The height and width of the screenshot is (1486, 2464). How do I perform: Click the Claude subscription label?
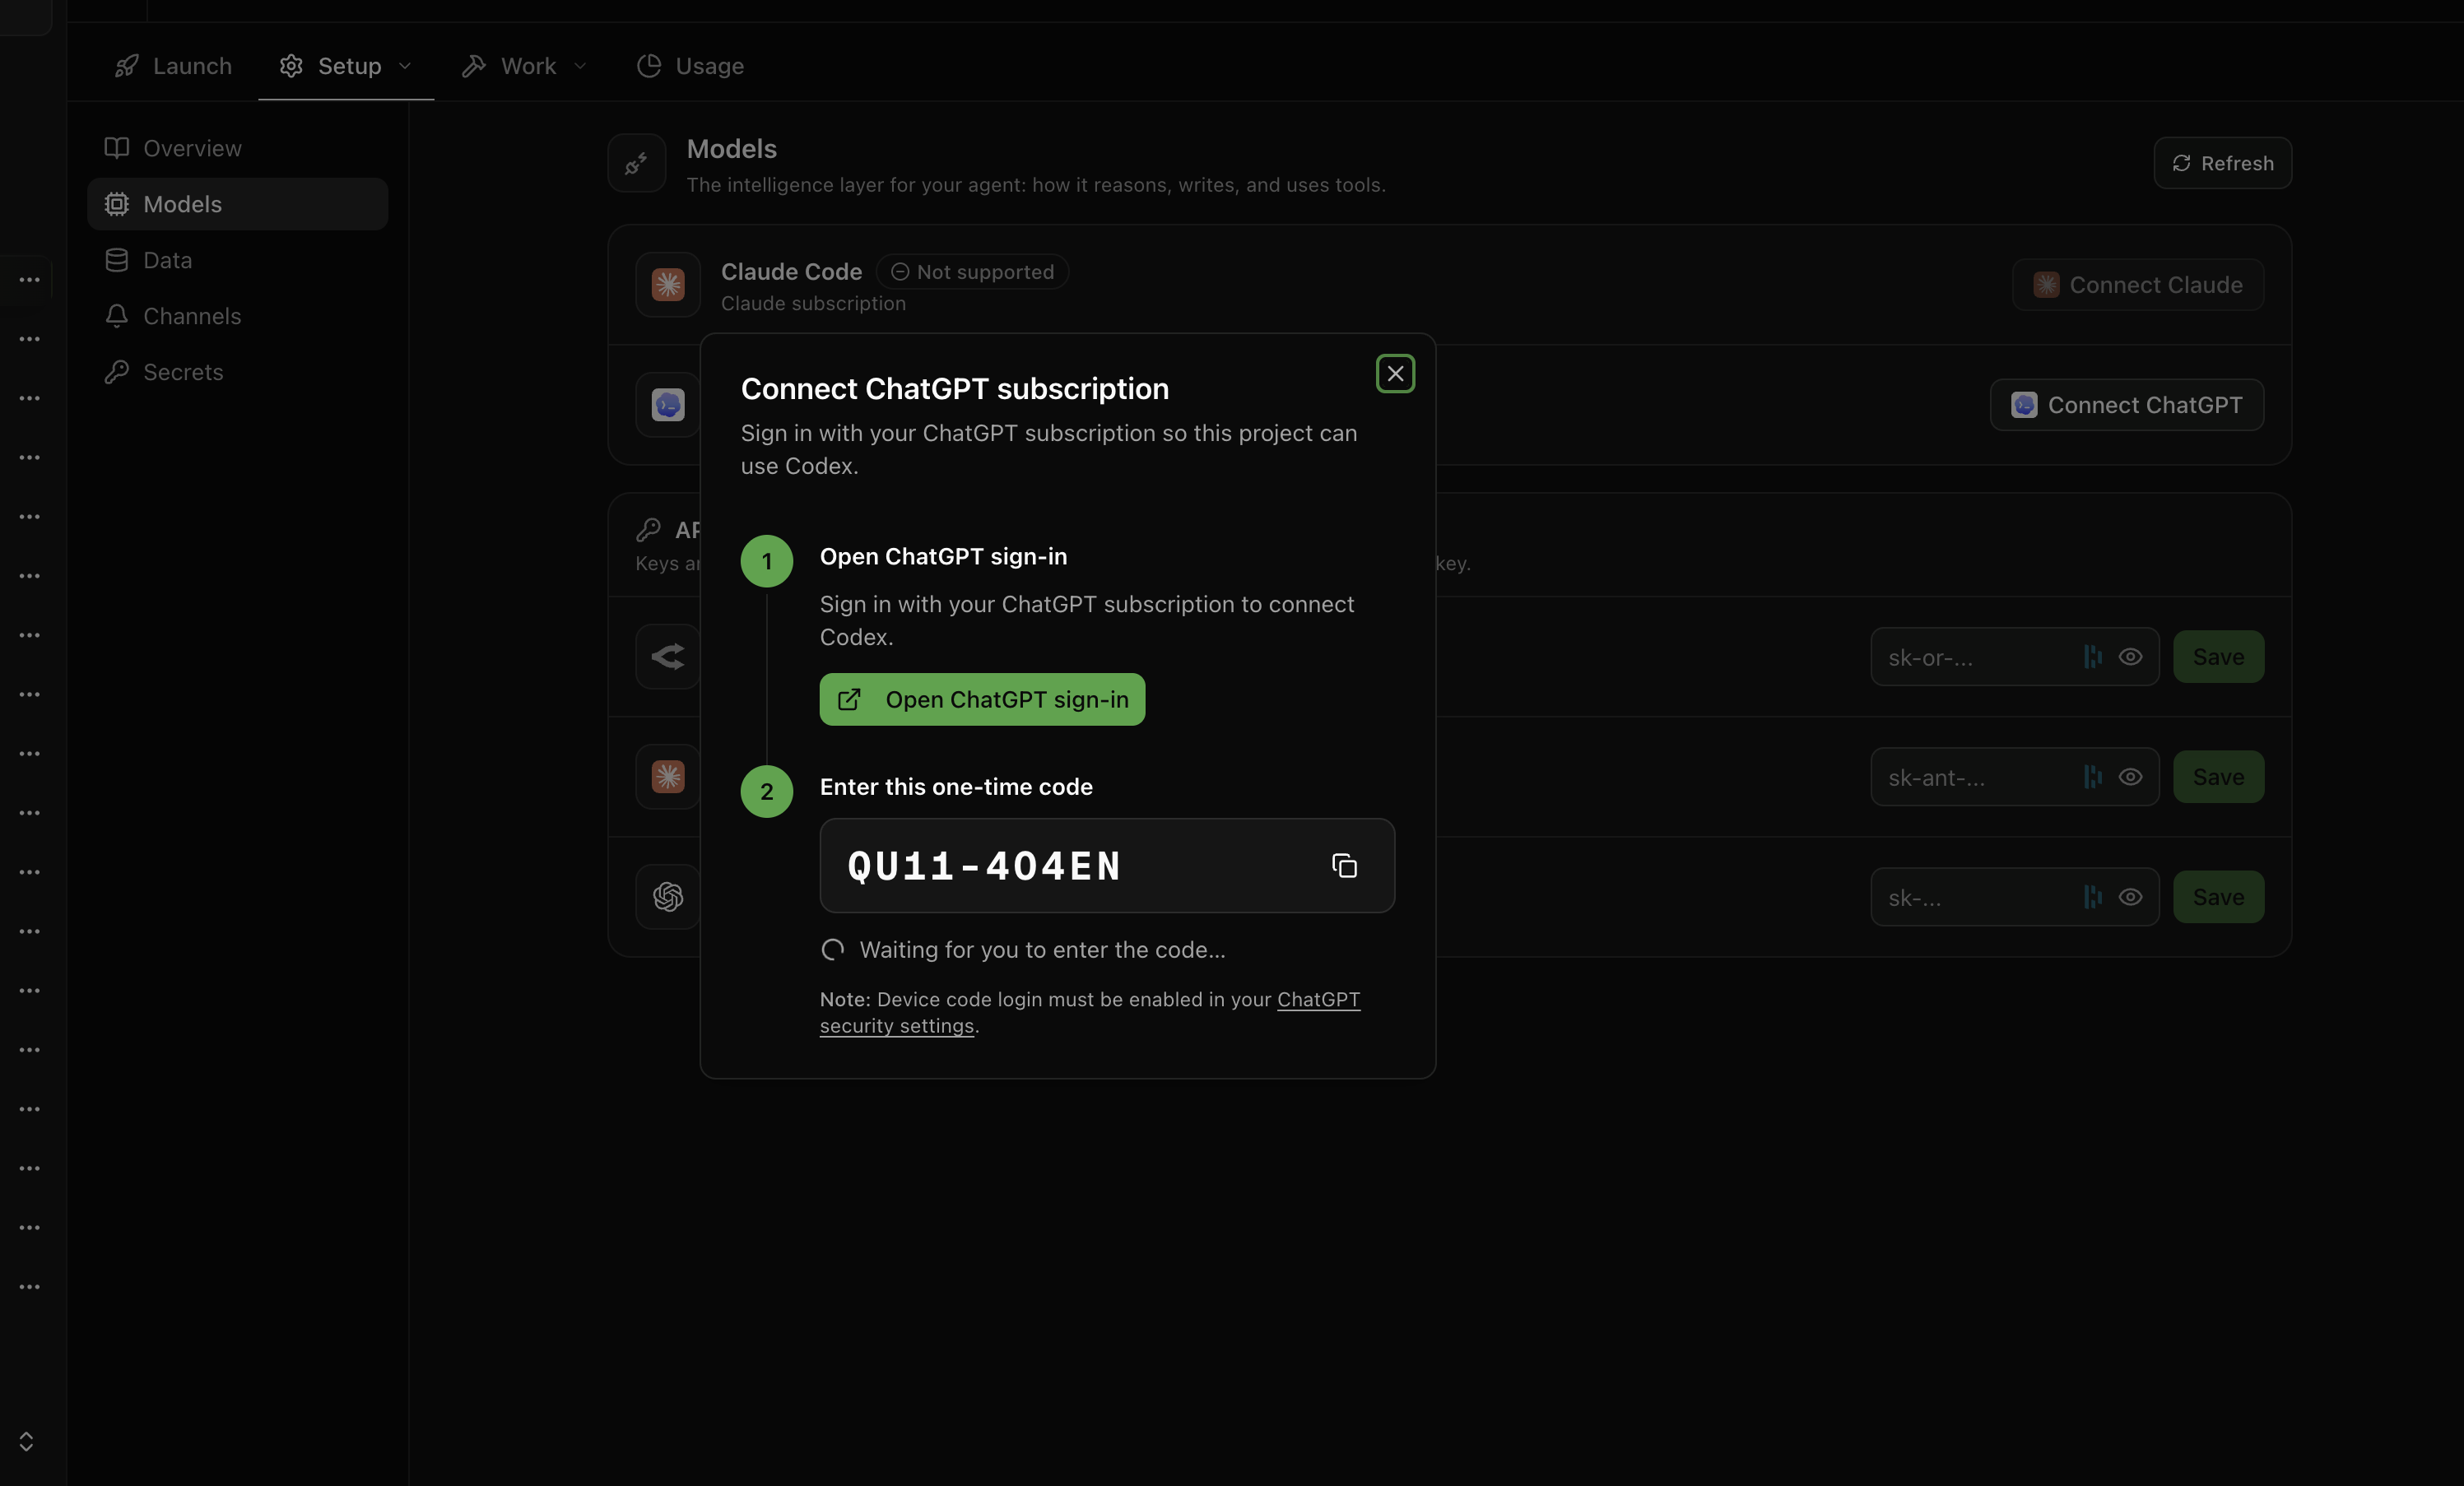pyautogui.click(x=813, y=304)
